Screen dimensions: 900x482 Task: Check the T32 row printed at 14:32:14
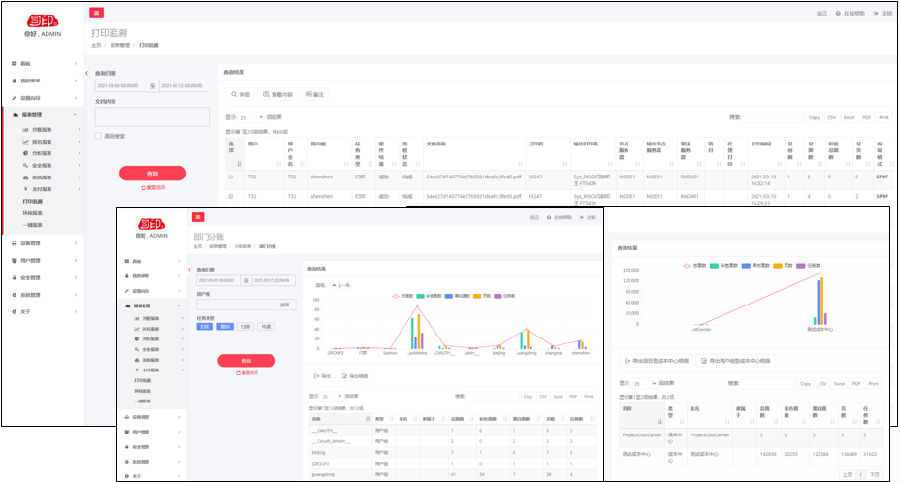[x=231, y=177]
